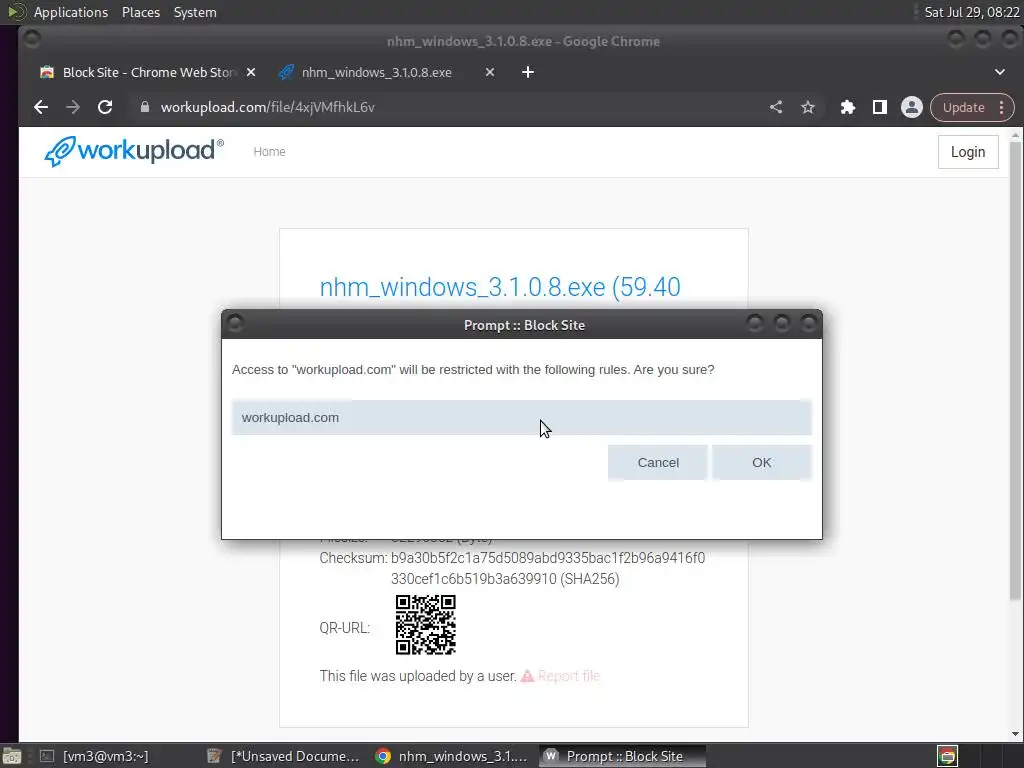Click the Login button
The height and width of the screenshot is (768, 1024).
[x=968, y=152]
